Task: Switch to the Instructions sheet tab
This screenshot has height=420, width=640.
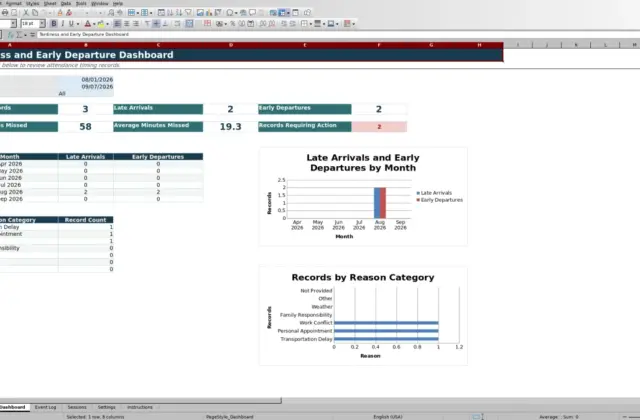Action: (140, 407)
